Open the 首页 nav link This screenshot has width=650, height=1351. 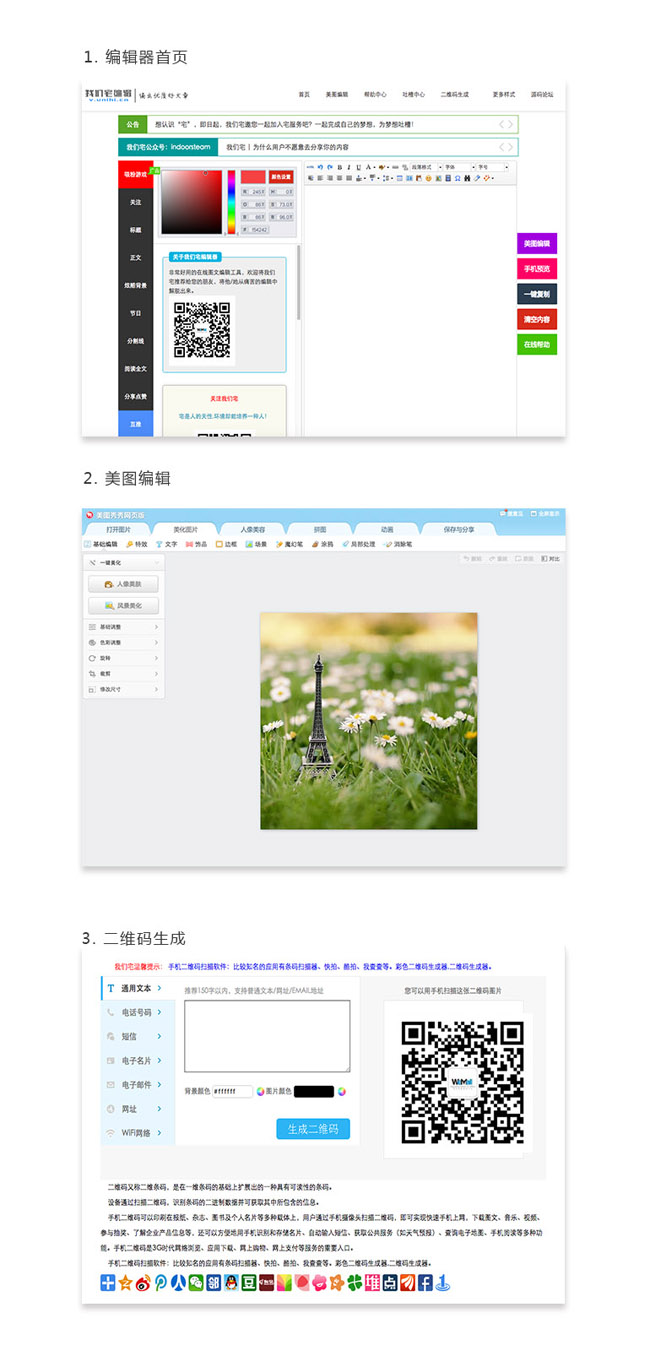point(304,95)
